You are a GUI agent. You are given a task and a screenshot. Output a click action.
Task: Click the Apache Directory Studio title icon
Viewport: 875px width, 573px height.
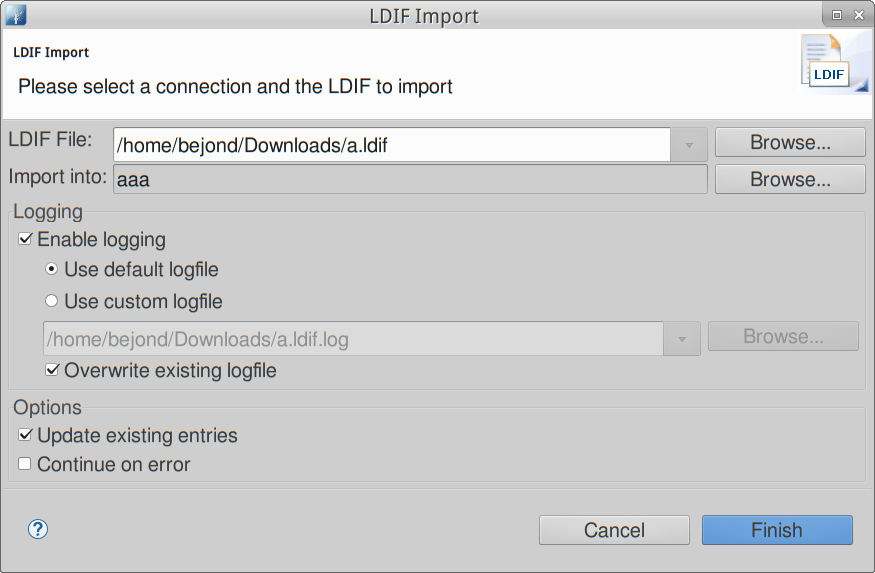tap(16, 15)
